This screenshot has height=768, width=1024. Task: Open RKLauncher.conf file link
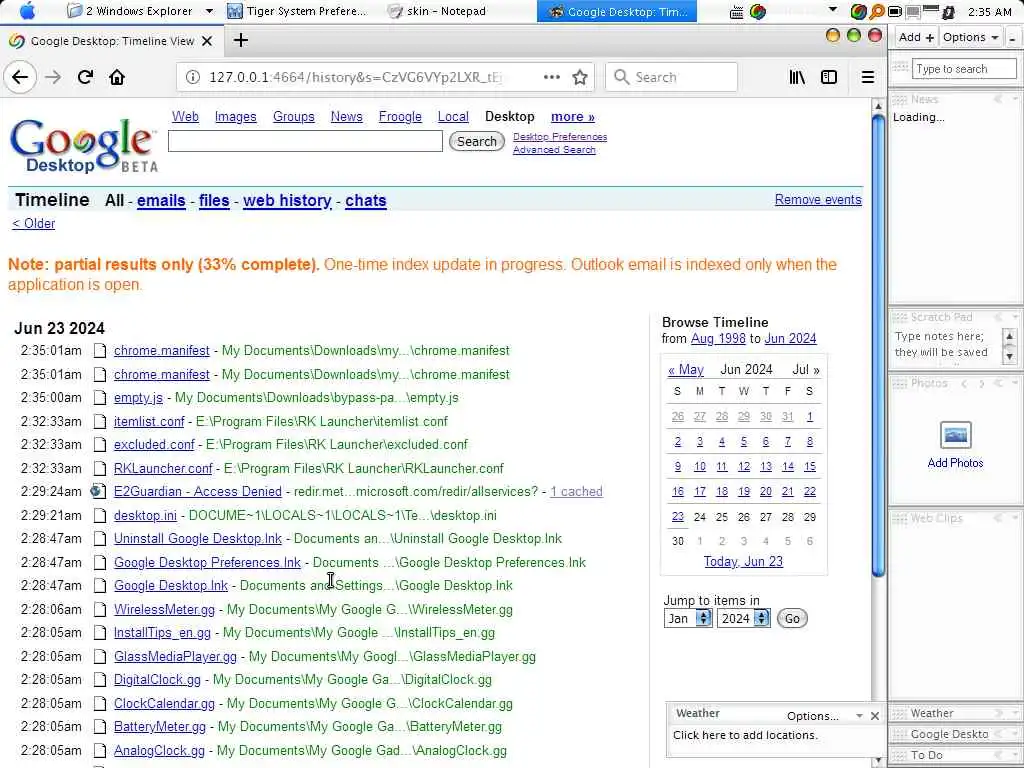pyautogui.click(x=163, y=468)
